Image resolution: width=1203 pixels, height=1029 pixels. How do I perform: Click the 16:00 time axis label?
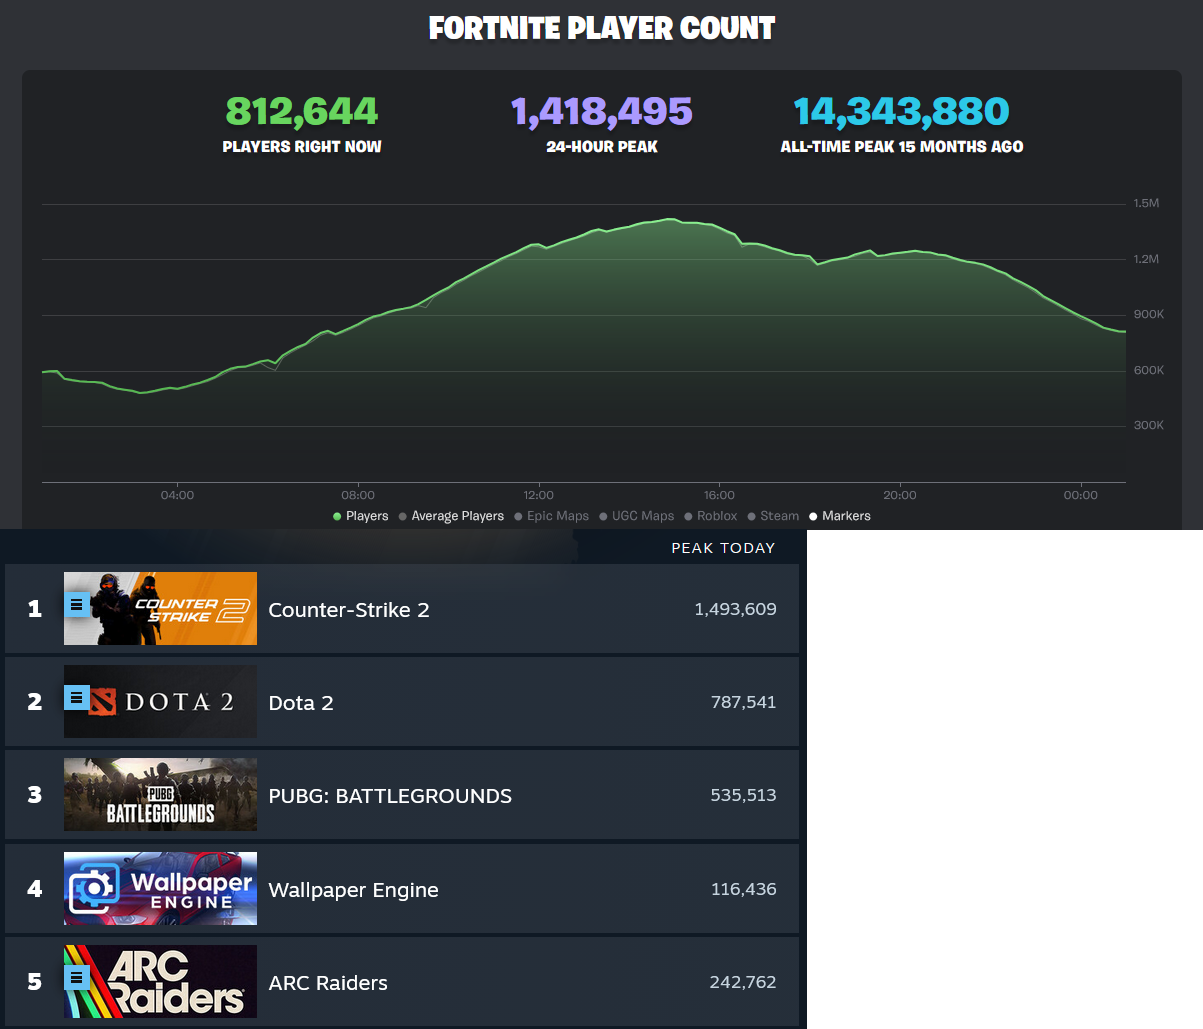(x=719, y=495)
